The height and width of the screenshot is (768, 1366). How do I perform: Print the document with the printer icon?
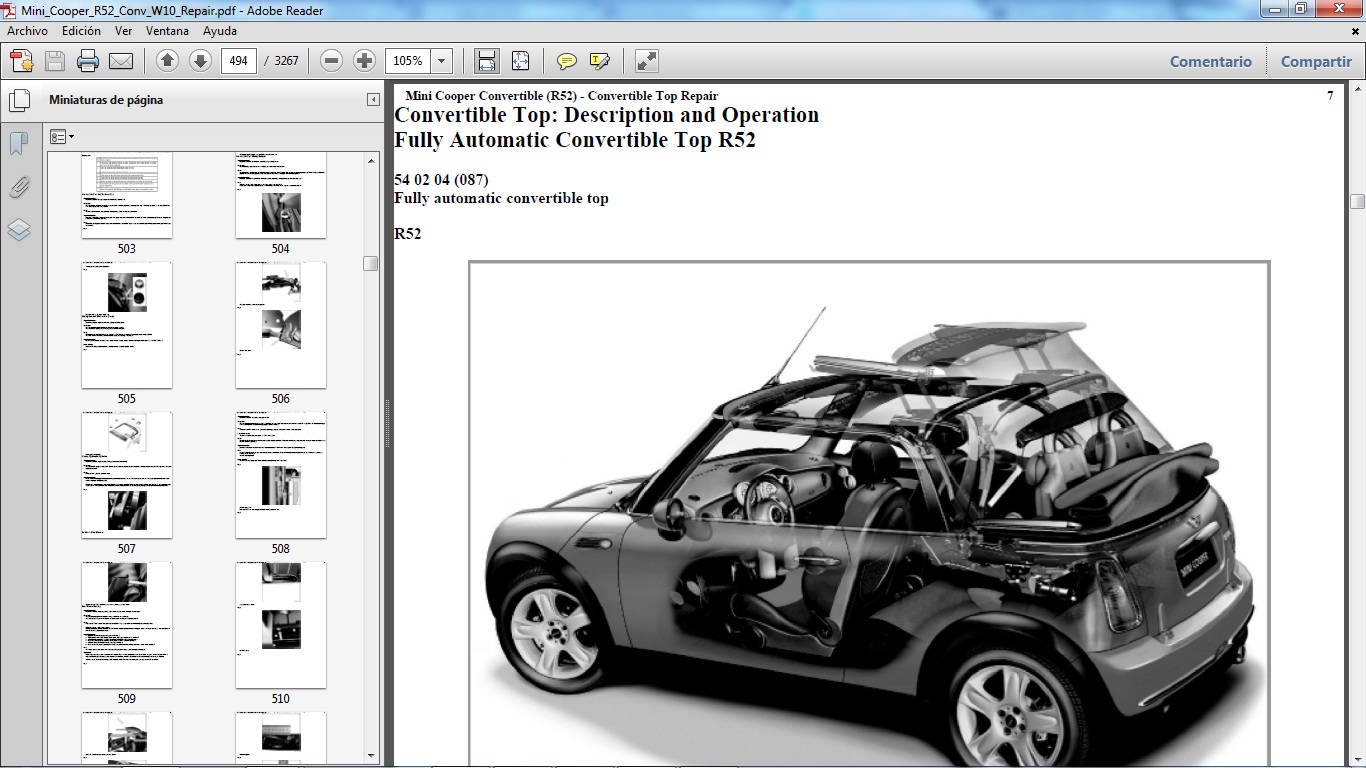(x=88, y=61)
